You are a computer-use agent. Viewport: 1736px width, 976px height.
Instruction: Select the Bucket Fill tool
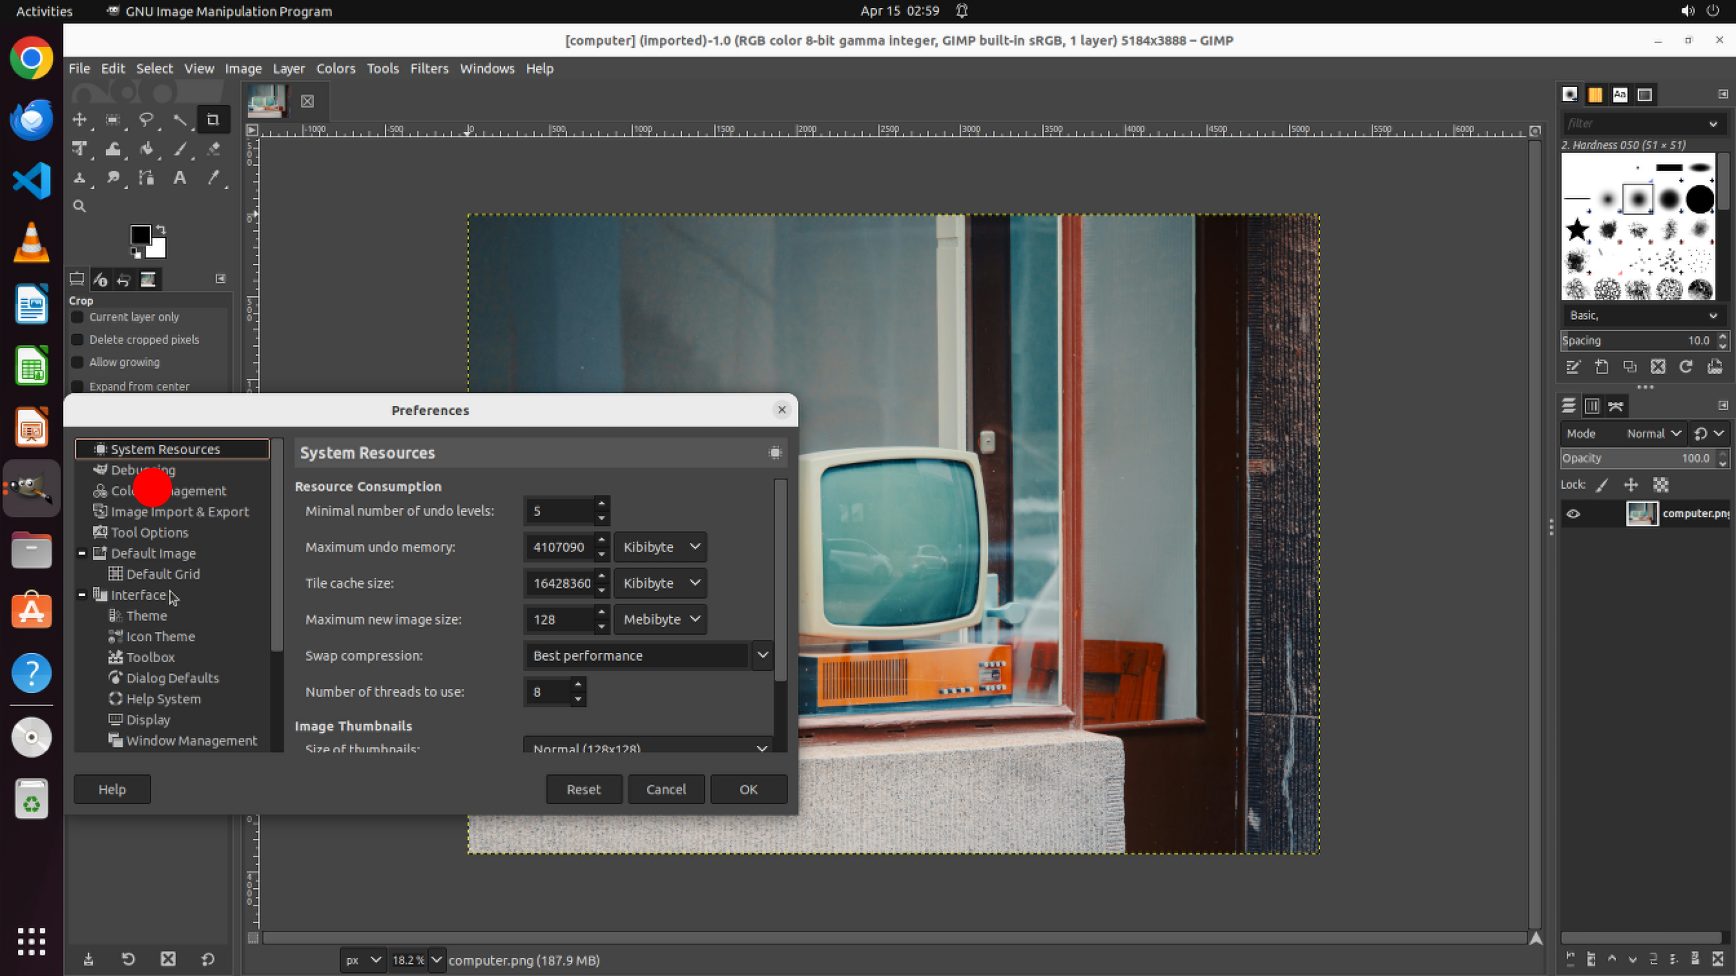(146, 149)
